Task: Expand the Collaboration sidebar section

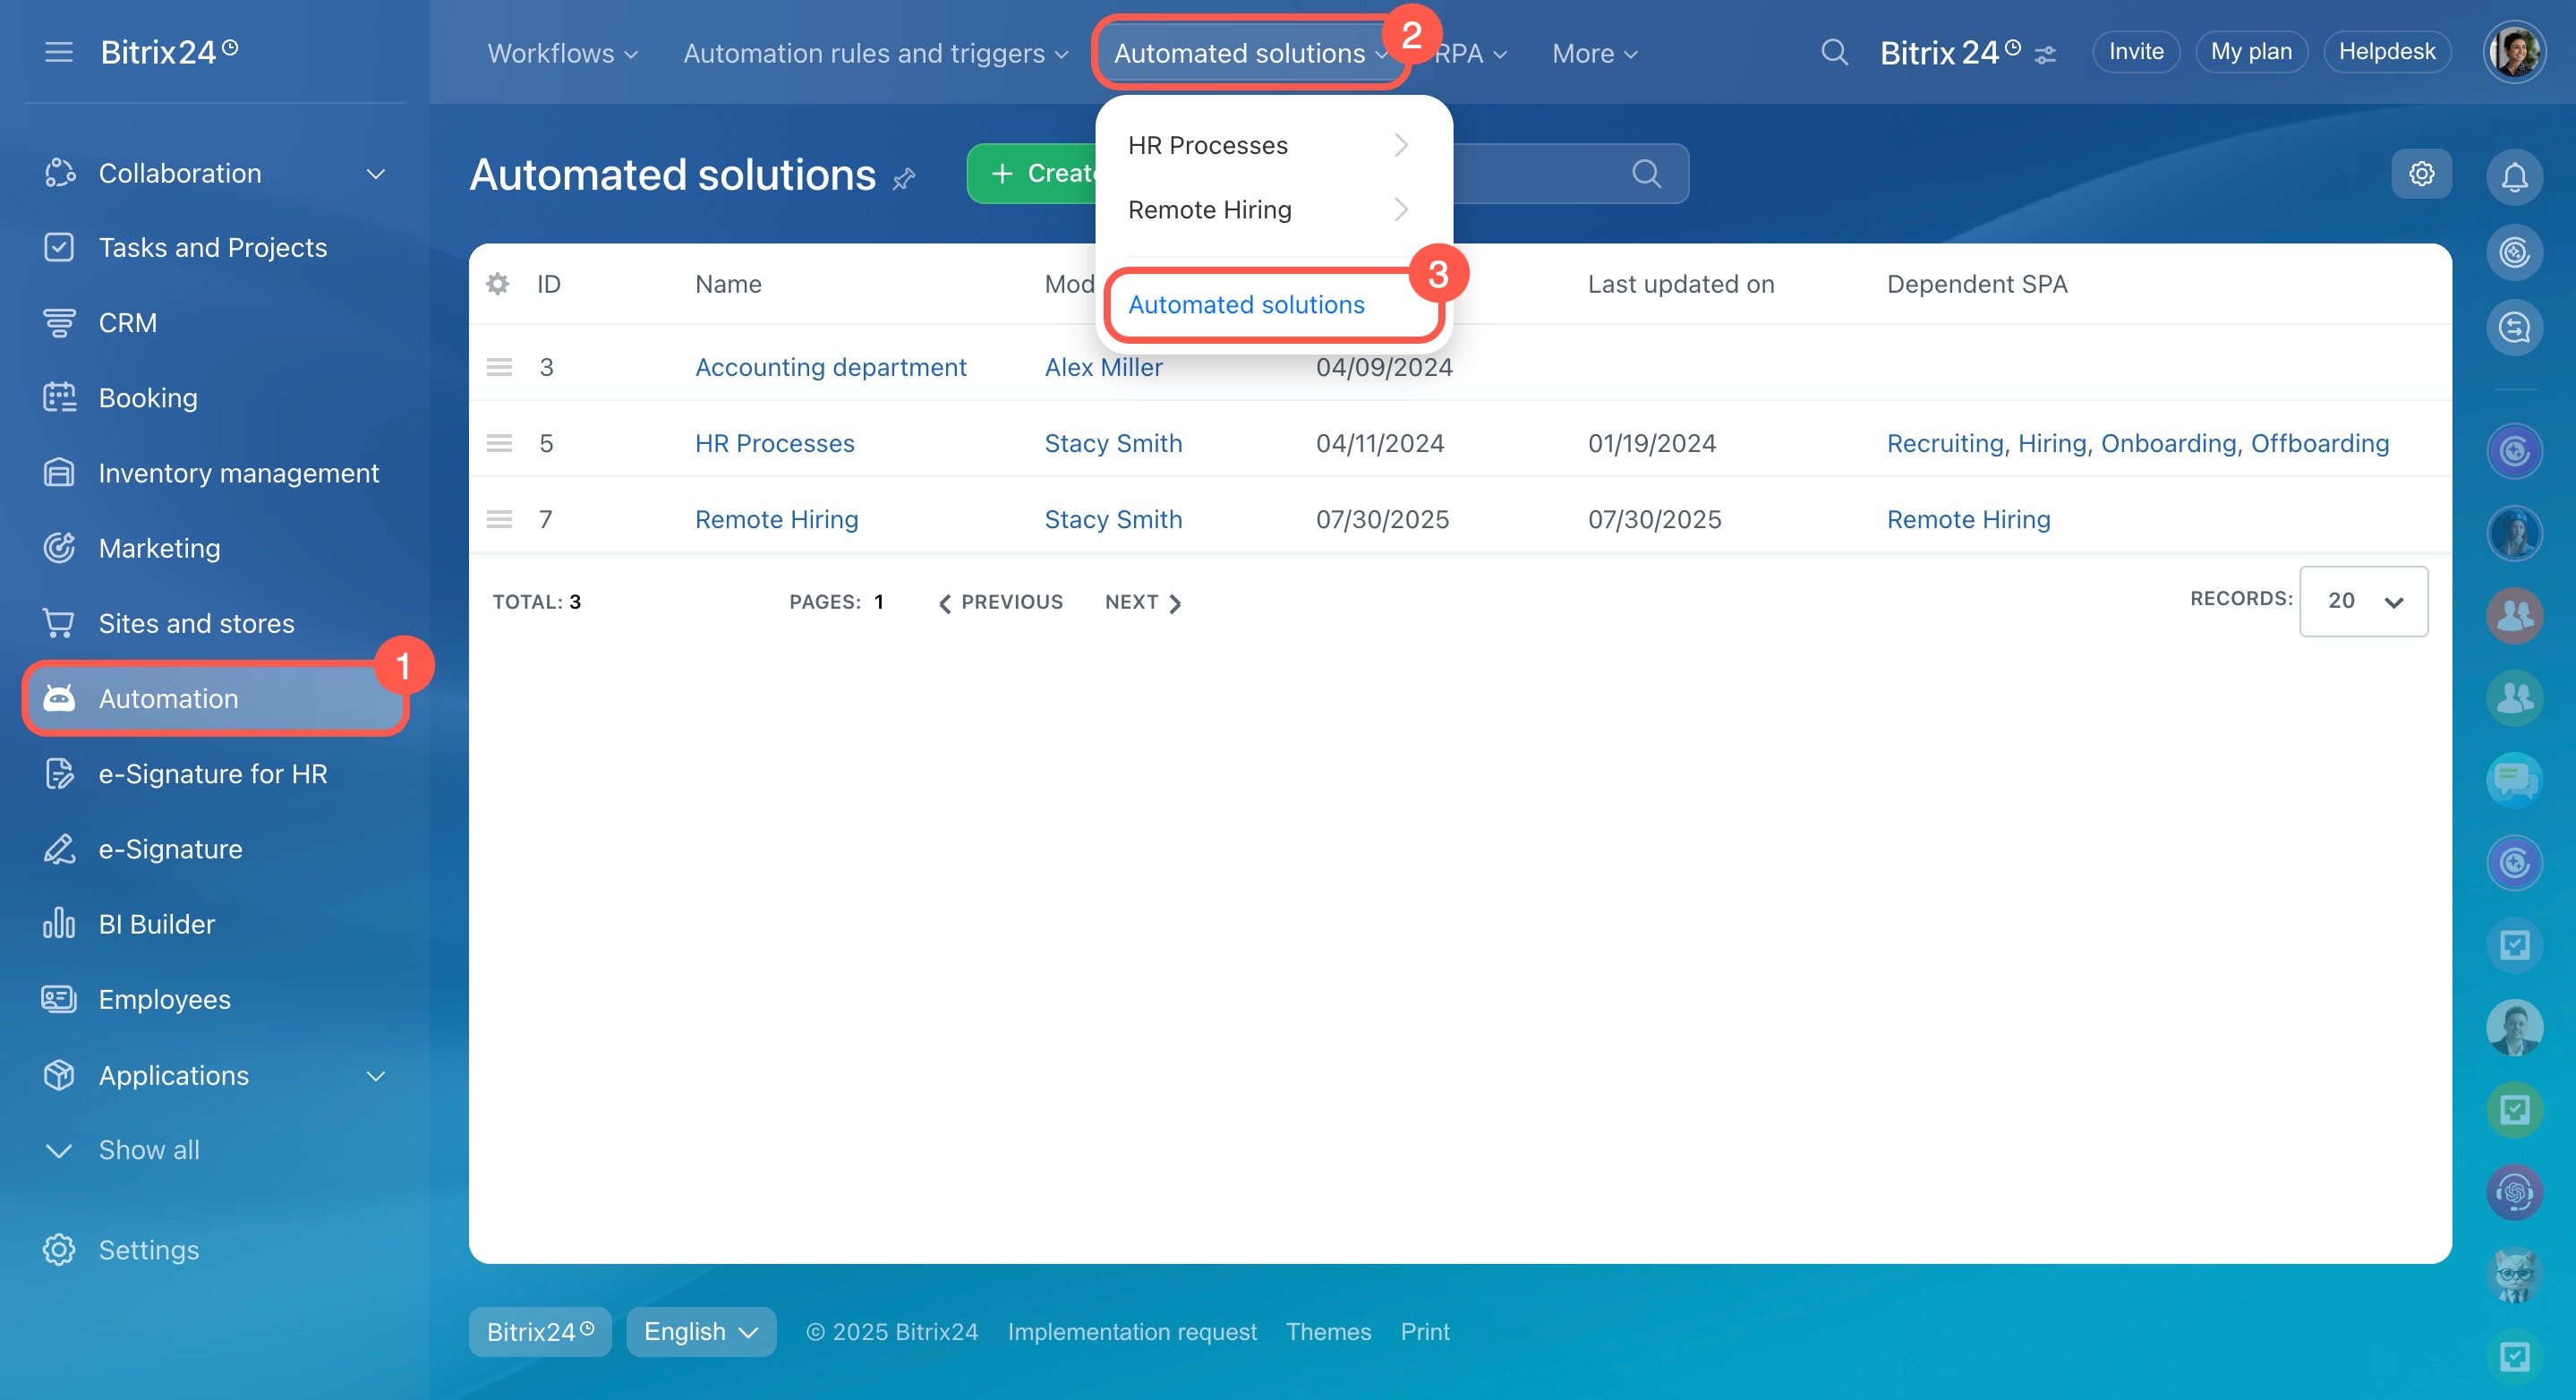Action: click(375, 174)
